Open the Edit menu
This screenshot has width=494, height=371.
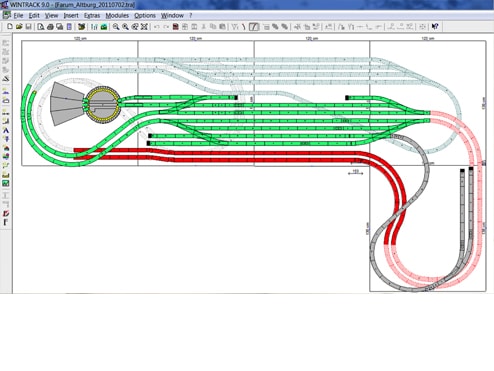coord(34,16)
